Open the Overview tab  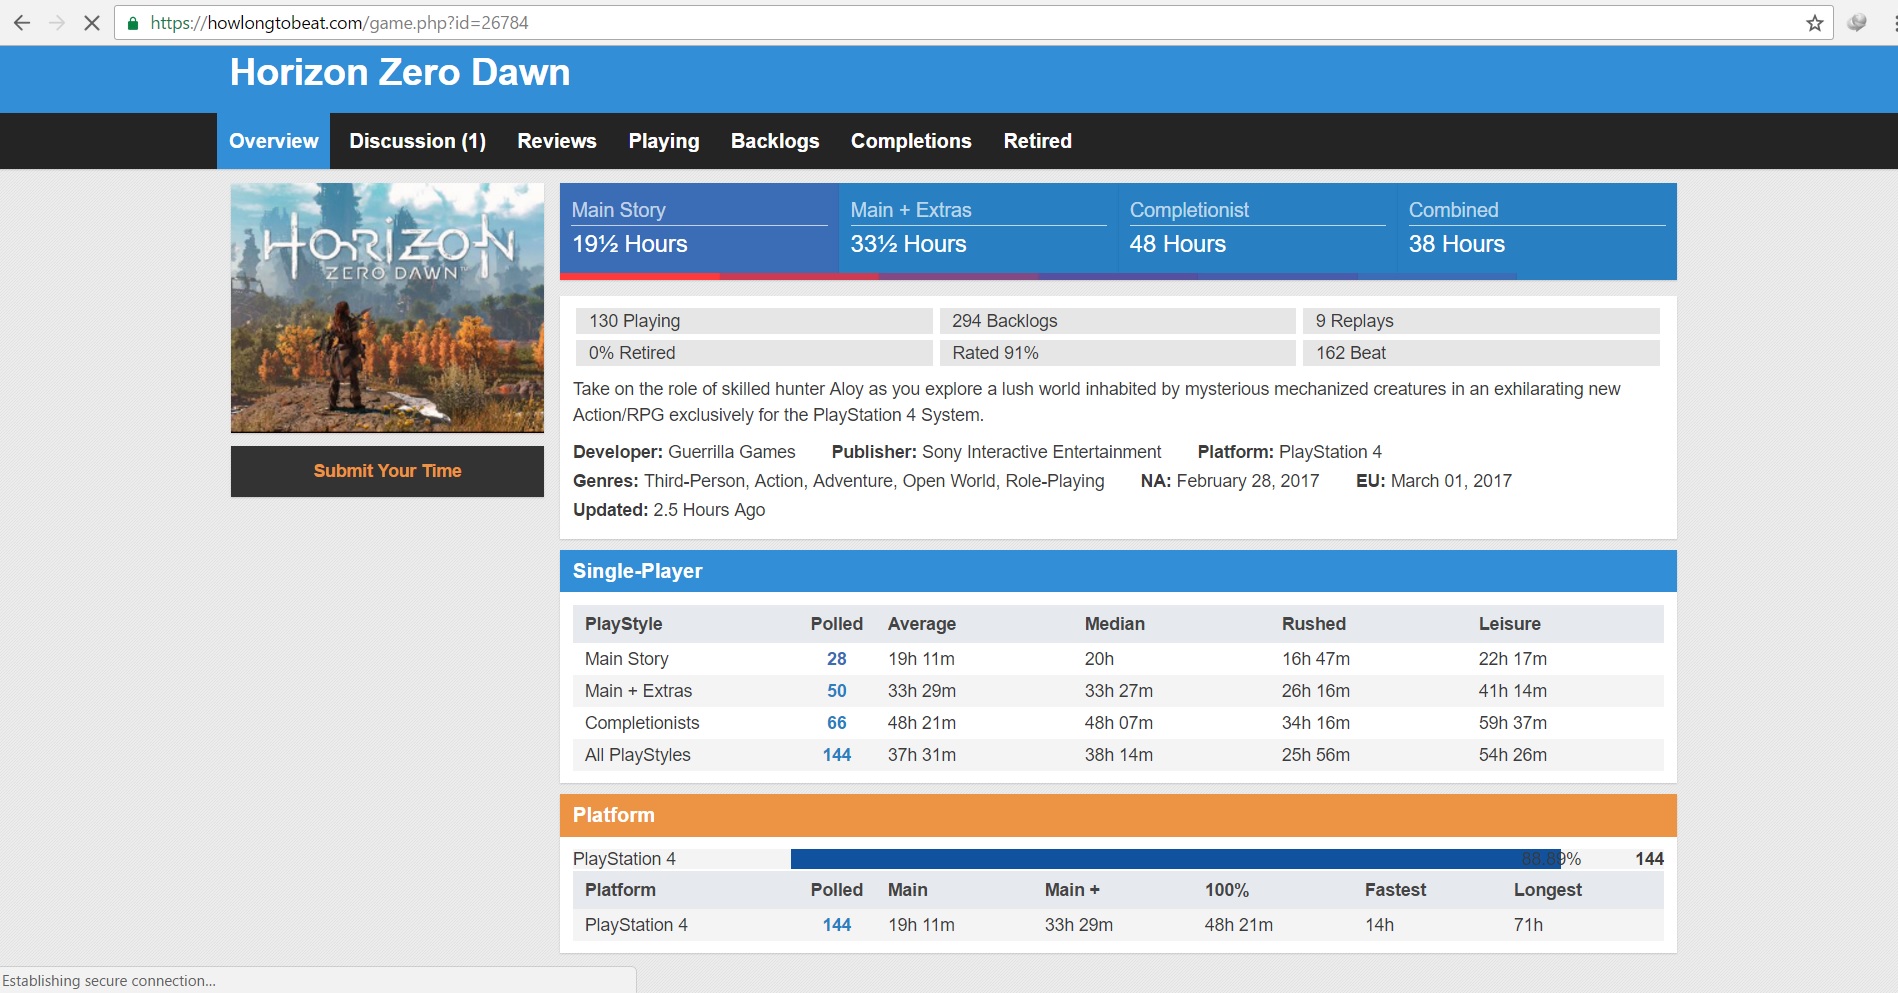coord(273,141)
